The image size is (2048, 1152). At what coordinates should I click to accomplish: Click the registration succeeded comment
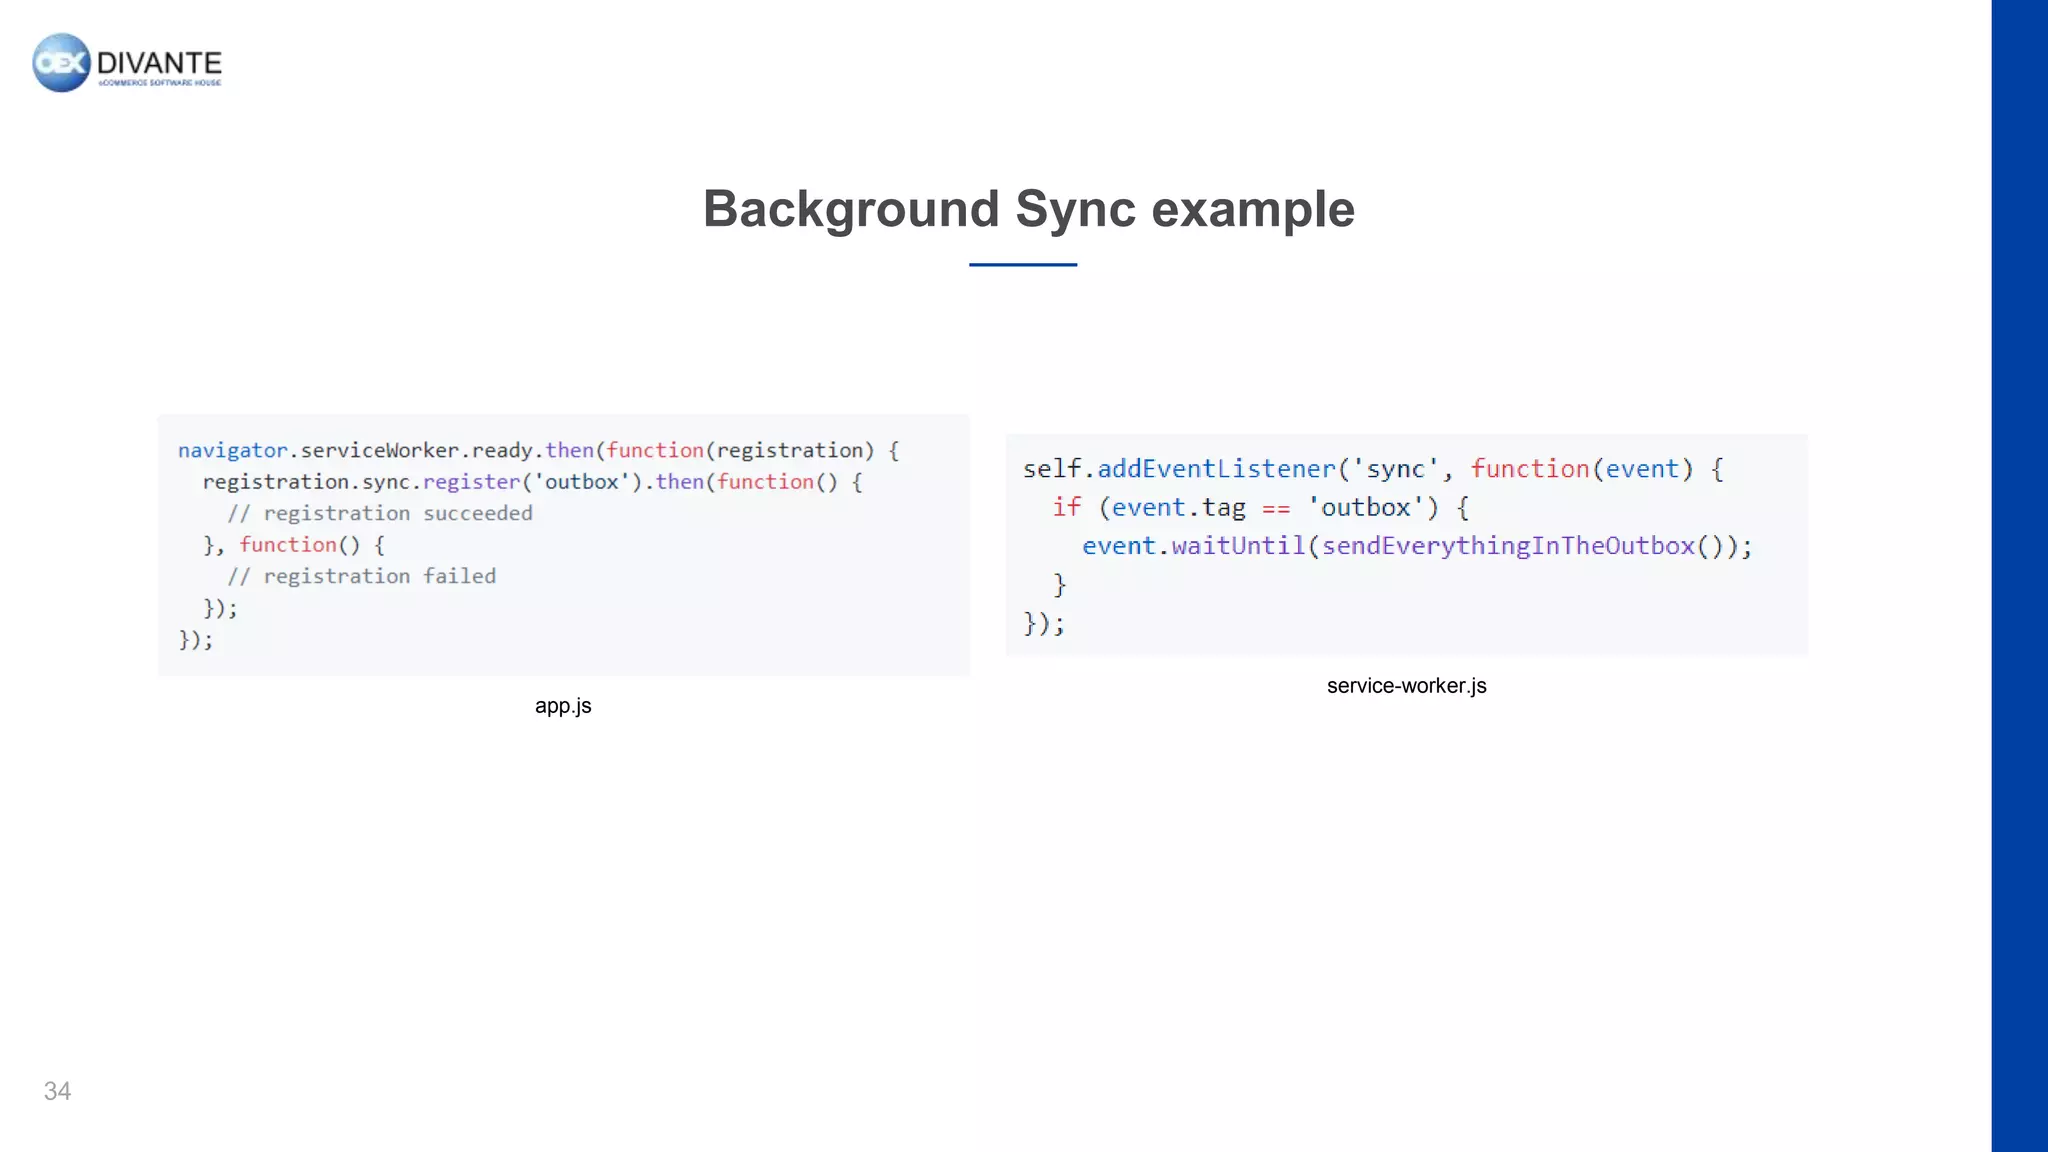tap(380, 514)
